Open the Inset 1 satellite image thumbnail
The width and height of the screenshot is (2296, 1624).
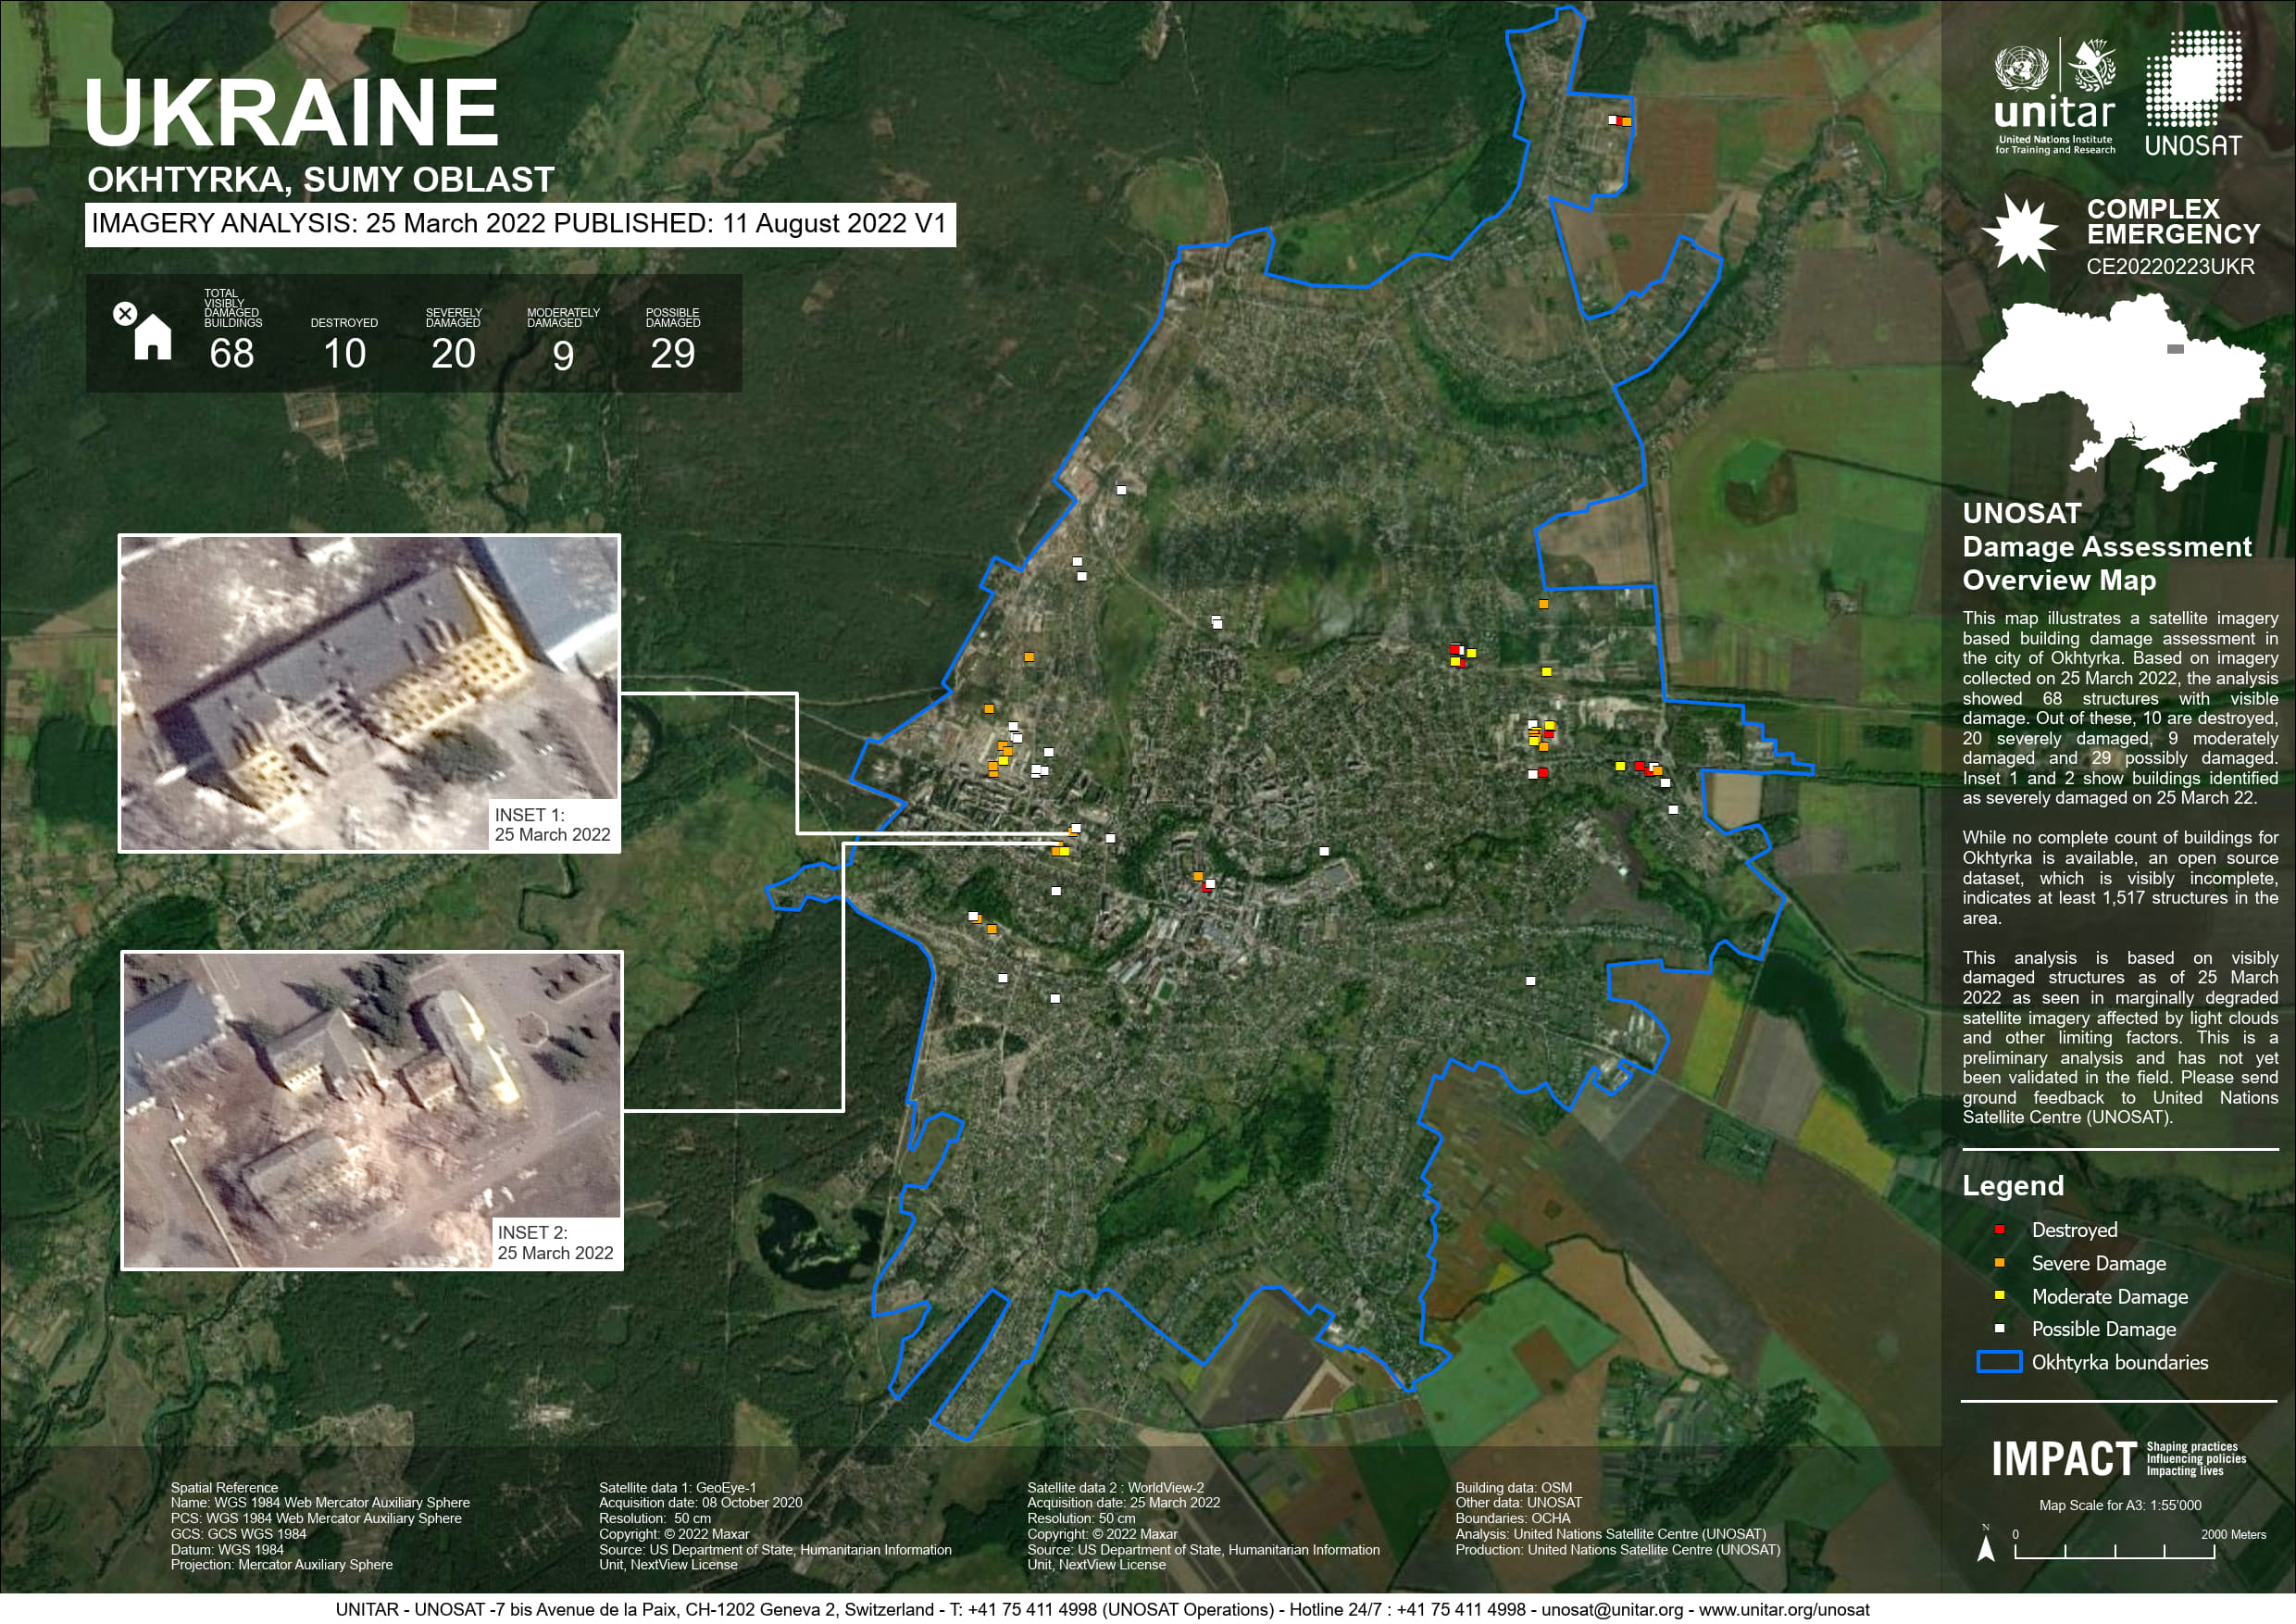(x=369, y=693)
